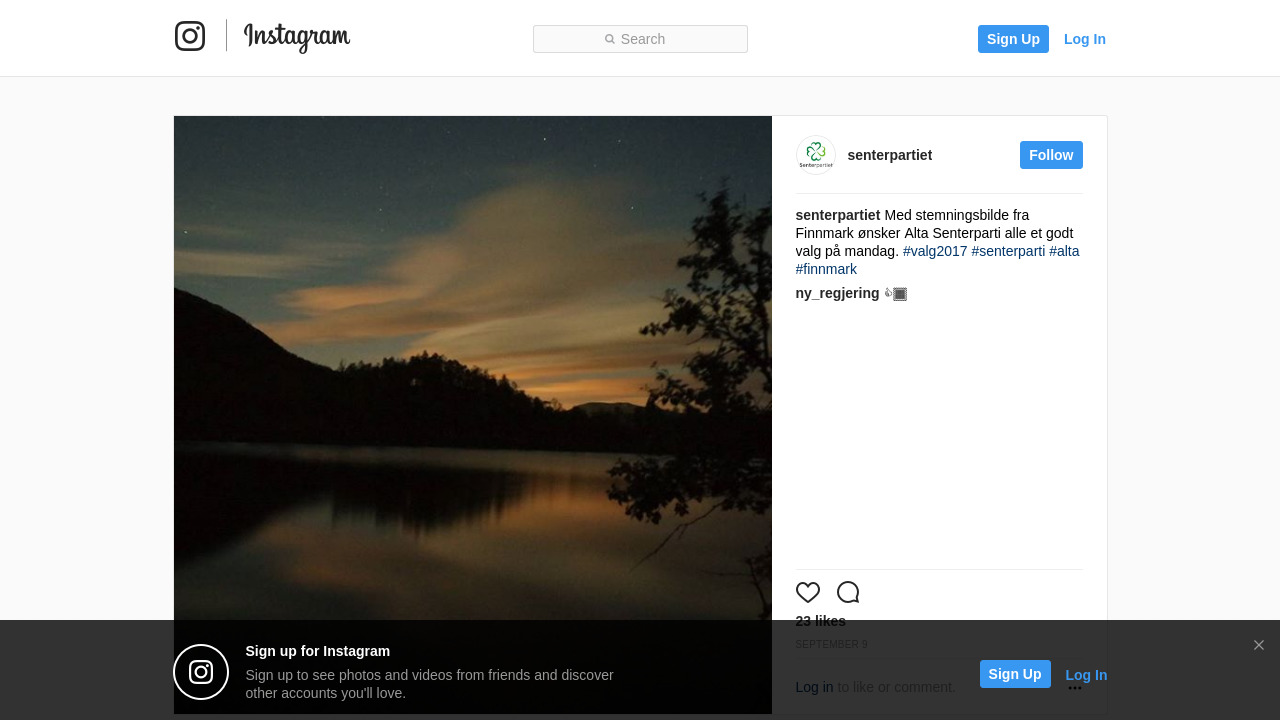Open ny_regjering commenter profile
The height and width of the screenshot is (720, 1280).
click(x=837, y=293)
